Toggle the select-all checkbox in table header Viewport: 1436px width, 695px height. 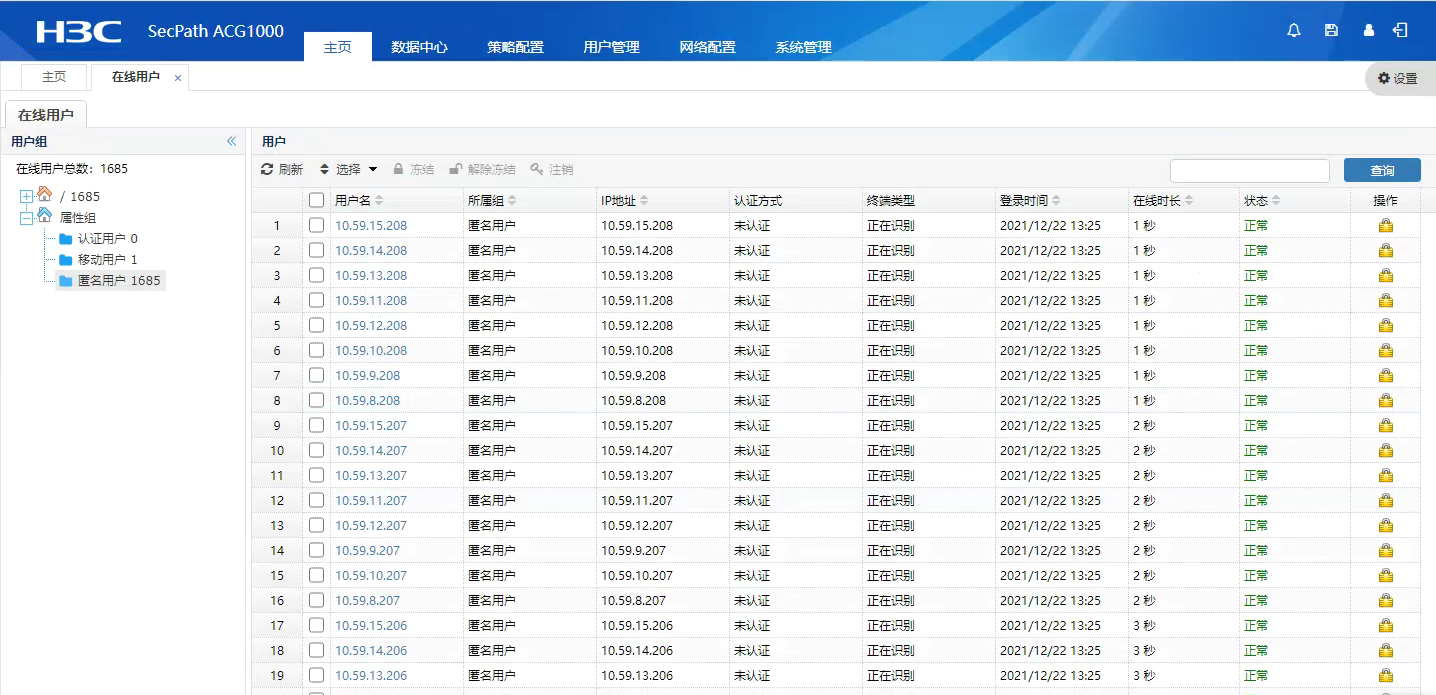click(x=316, y=200)
